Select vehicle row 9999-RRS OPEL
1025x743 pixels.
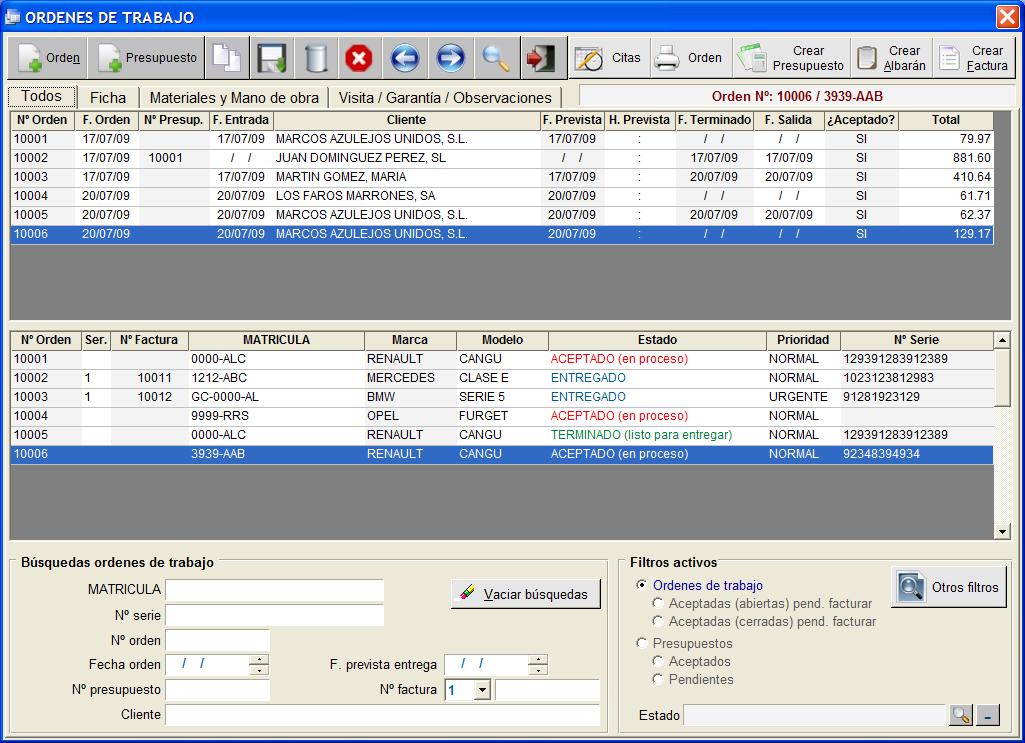[x=502, y=416]
